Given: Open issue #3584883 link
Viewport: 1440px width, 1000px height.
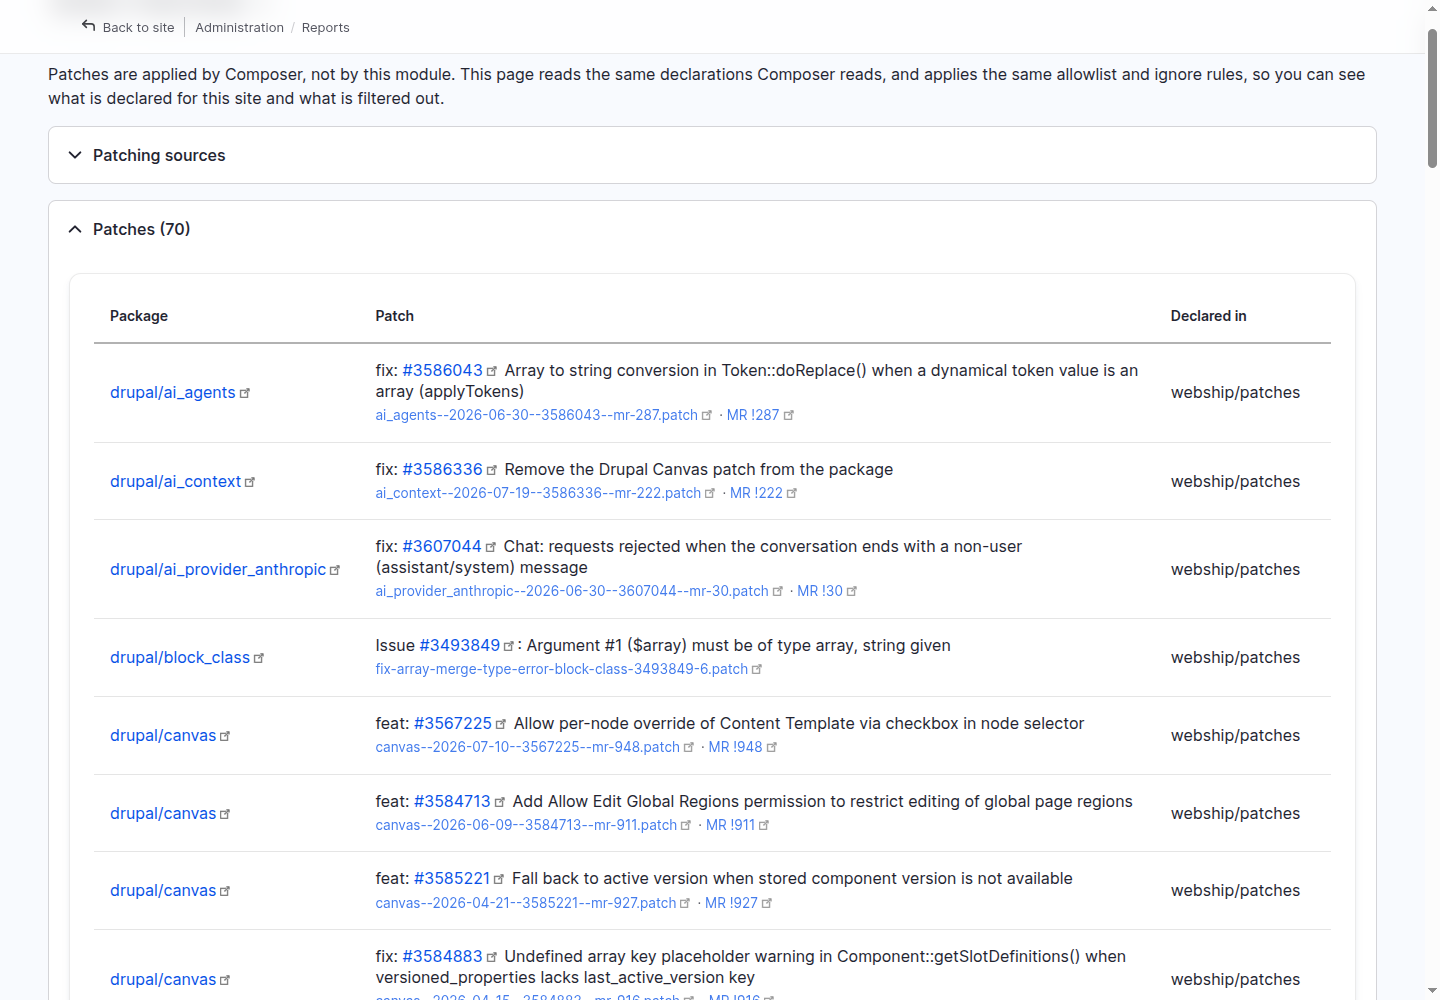Looking at the screenshot, I should pos(442,956).
